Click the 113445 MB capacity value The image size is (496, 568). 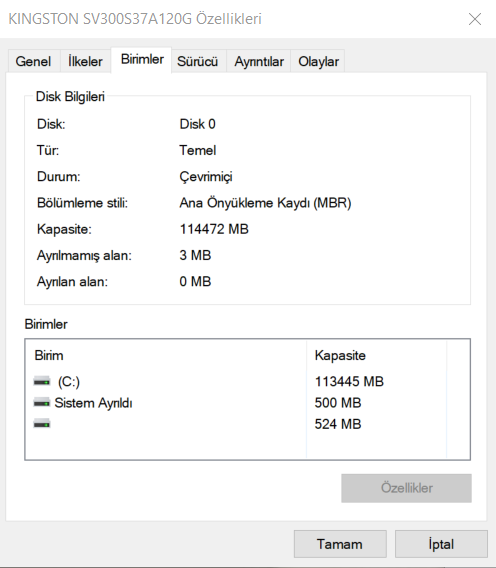pos(349,381)
